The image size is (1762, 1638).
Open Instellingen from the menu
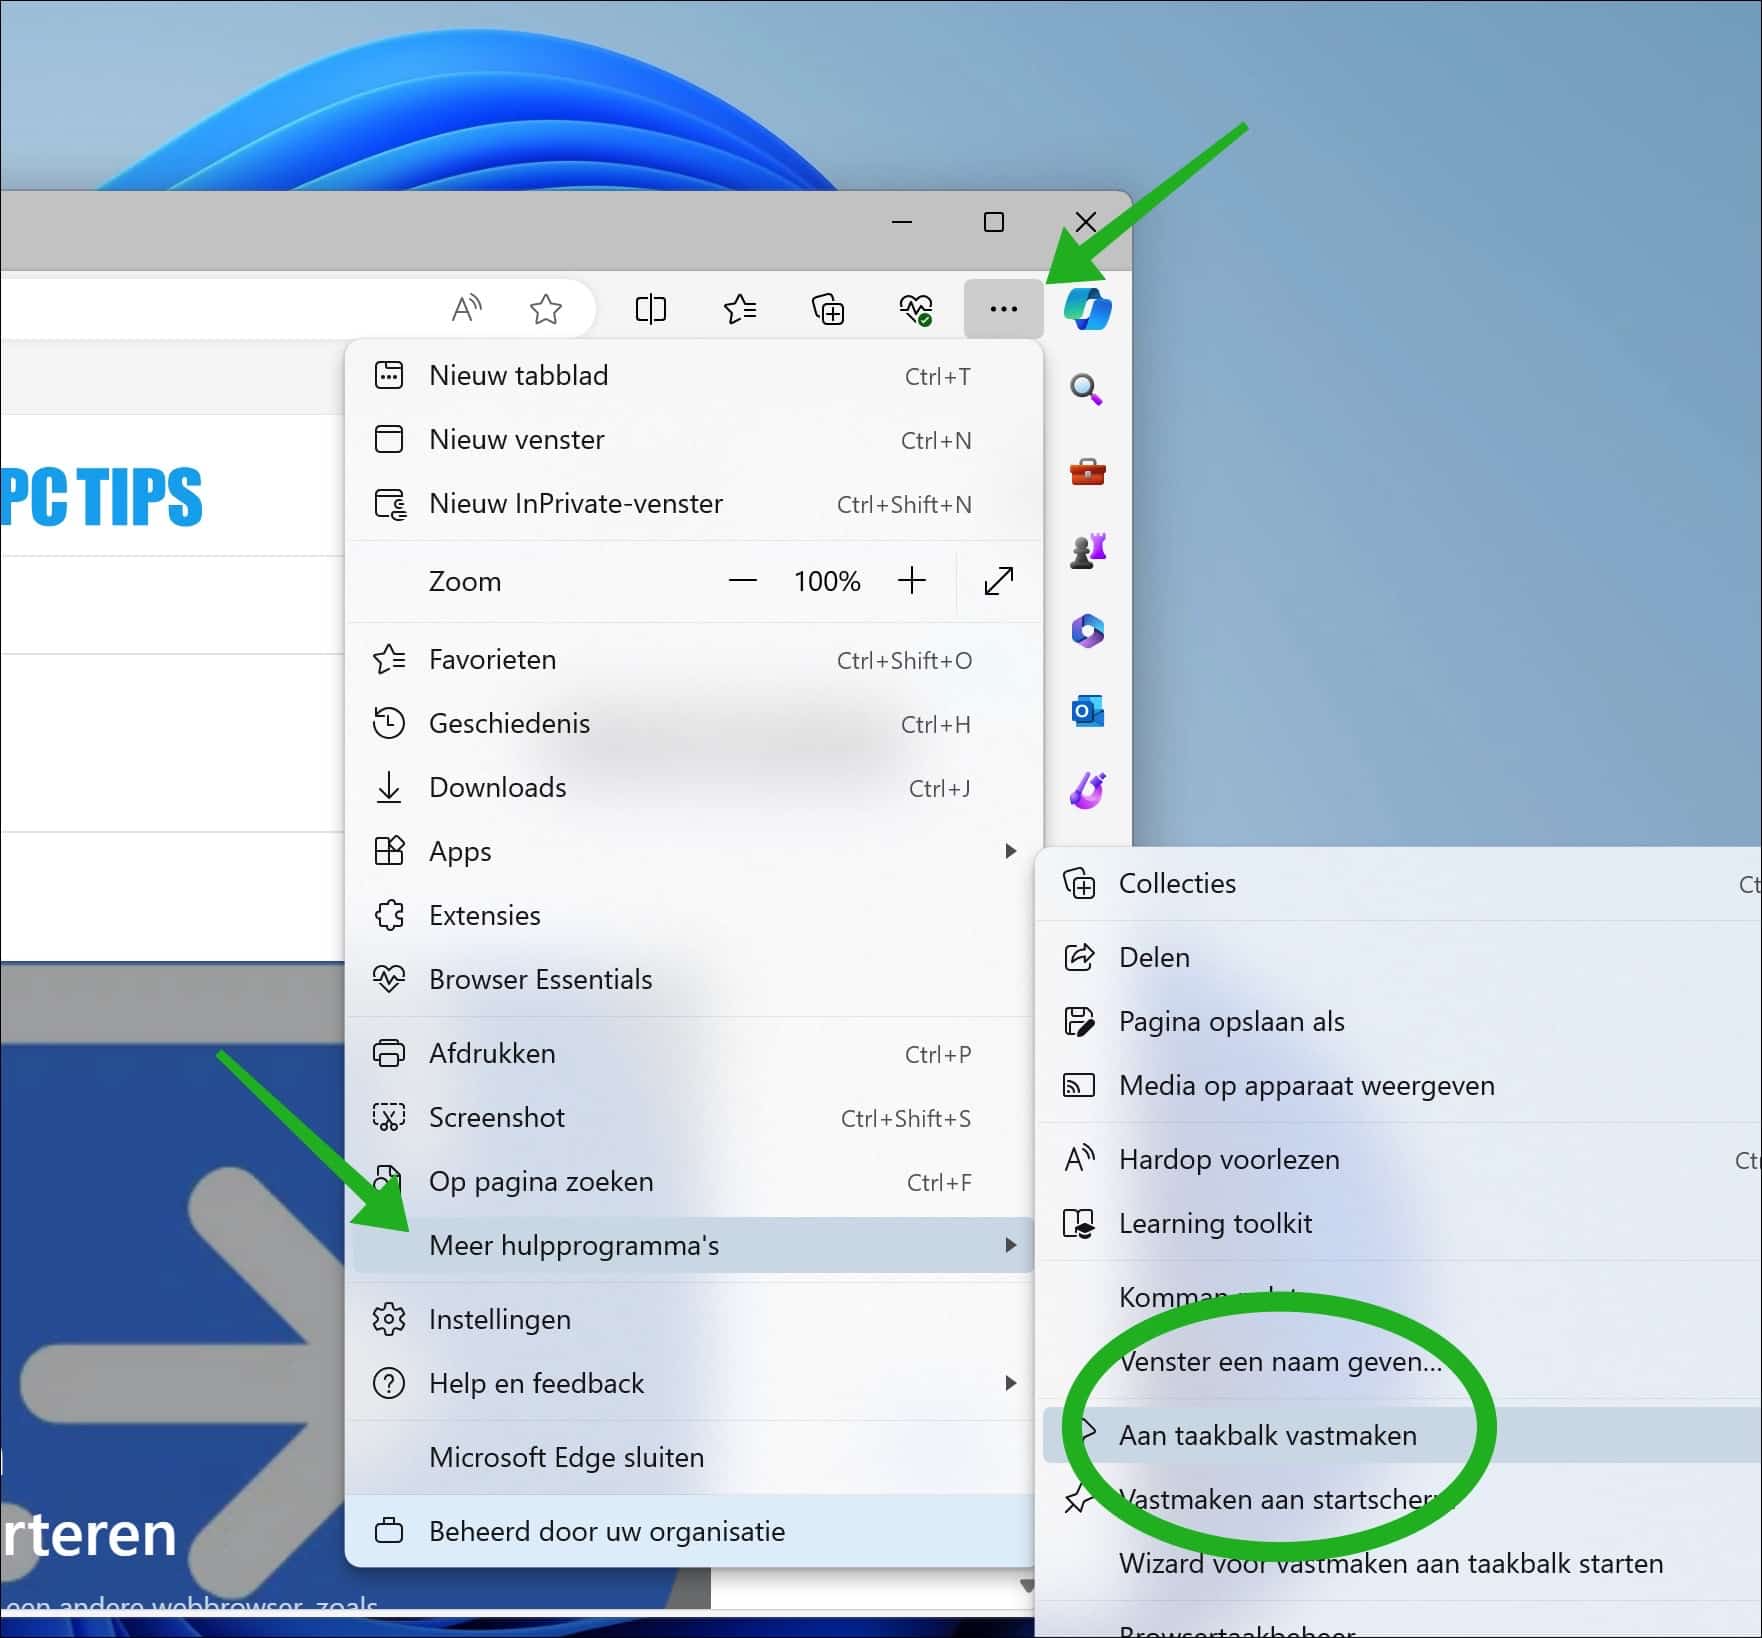tap(499, 1319)
